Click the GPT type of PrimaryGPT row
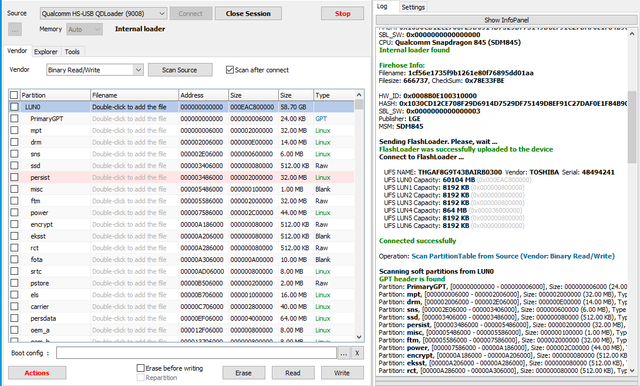Viewport: 640px width, 386px height. 321,119
